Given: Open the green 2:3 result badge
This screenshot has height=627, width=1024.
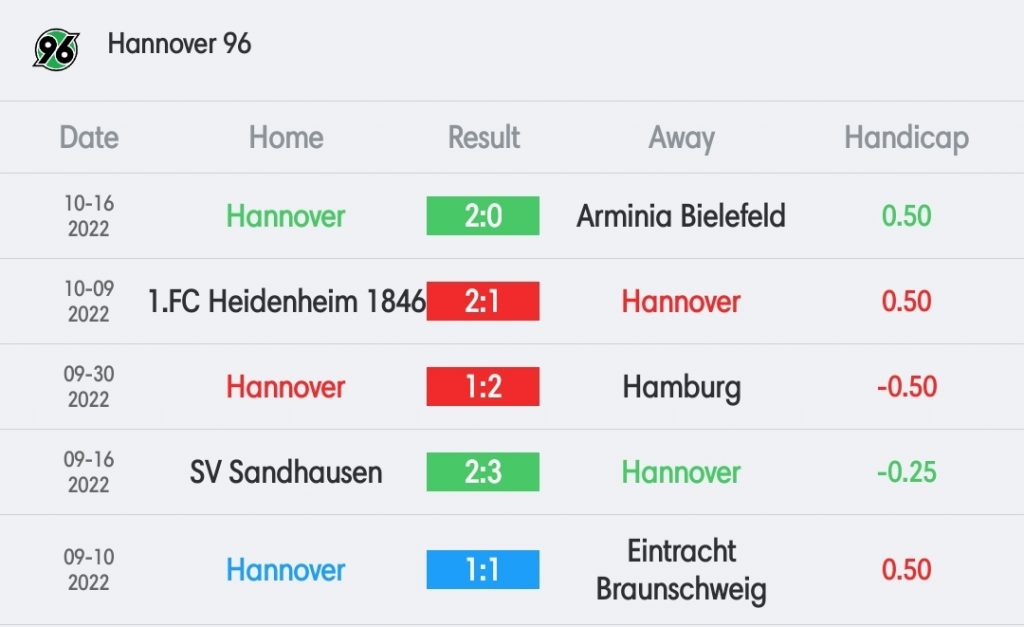Looking at the screenshot, I should [483, 472].
